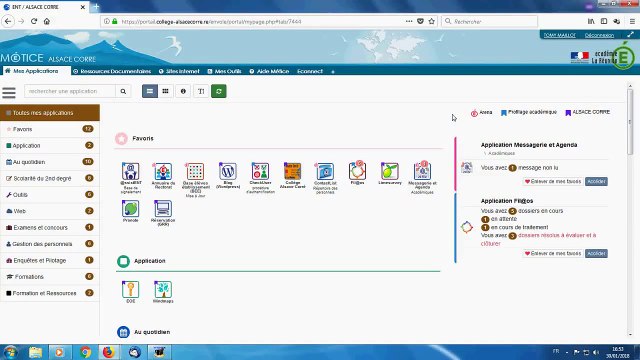Viewport: 640px width, 360px height.
Task: Switch to grid view display
Action: (165, 91)
